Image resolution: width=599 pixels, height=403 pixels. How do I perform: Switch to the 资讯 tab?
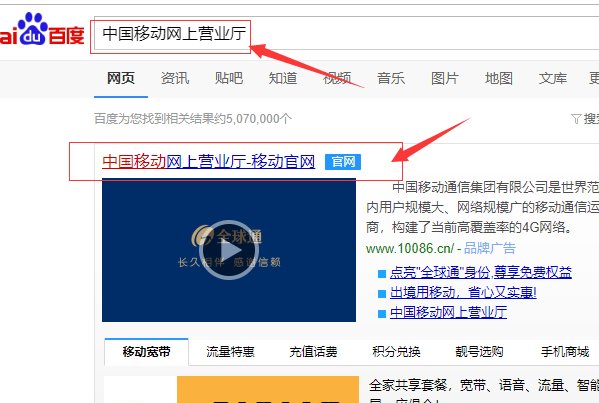(175, 78)
